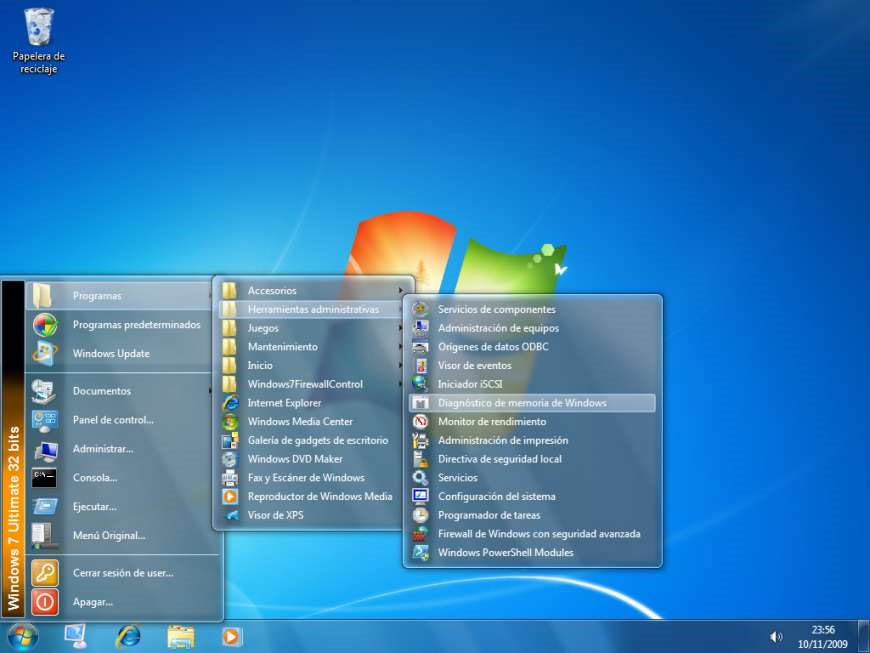Select Diagnóstico de memoria de Windows
This screenshot has height=653, width=870.
(522, 403)
